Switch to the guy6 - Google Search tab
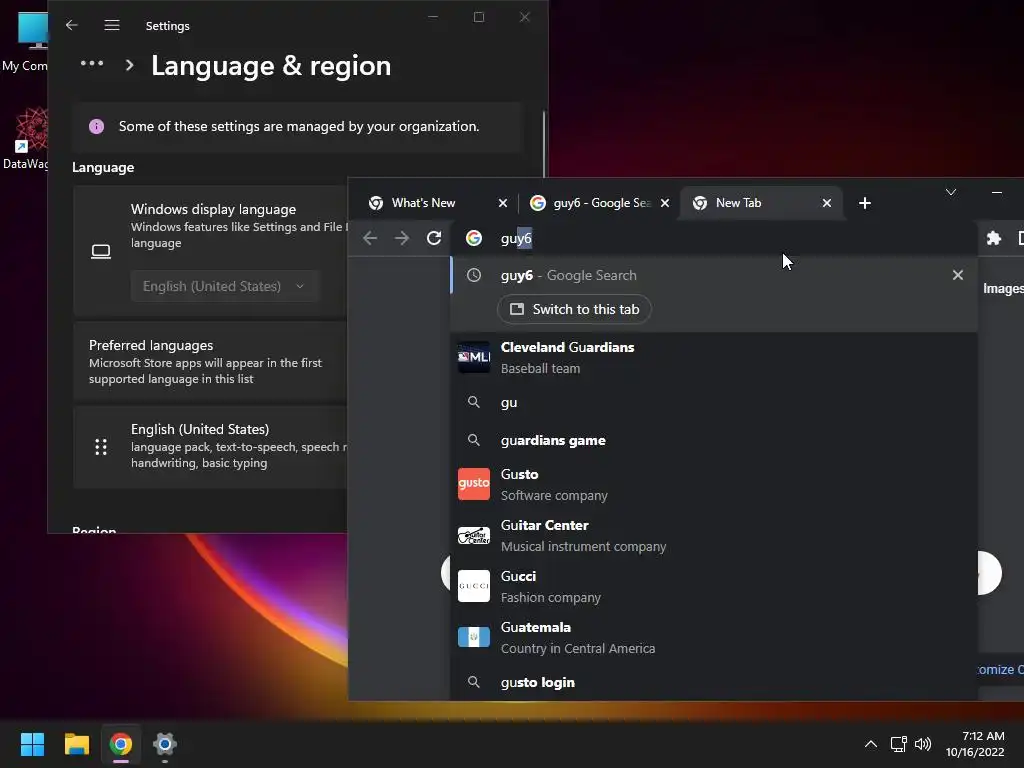The width and height of the screenshot is (1024, 768). pos(601,203)
